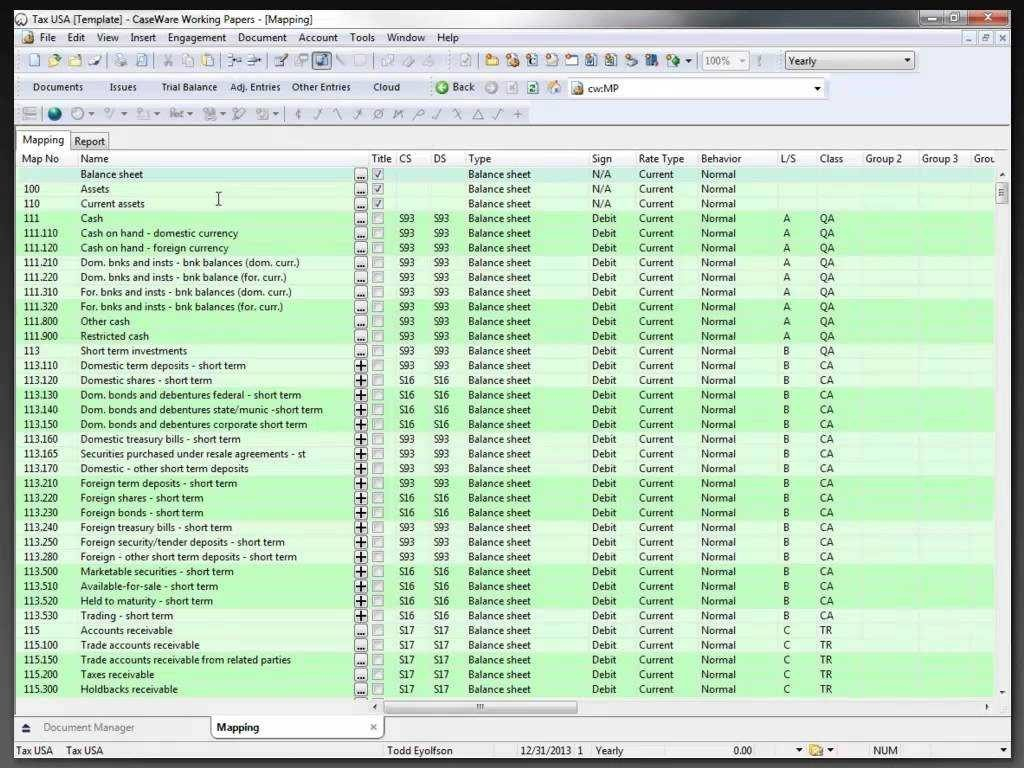Check the Title box for Assets row
The width and height of the screenshot is (1024, 768).
click(x=376, y=189)
